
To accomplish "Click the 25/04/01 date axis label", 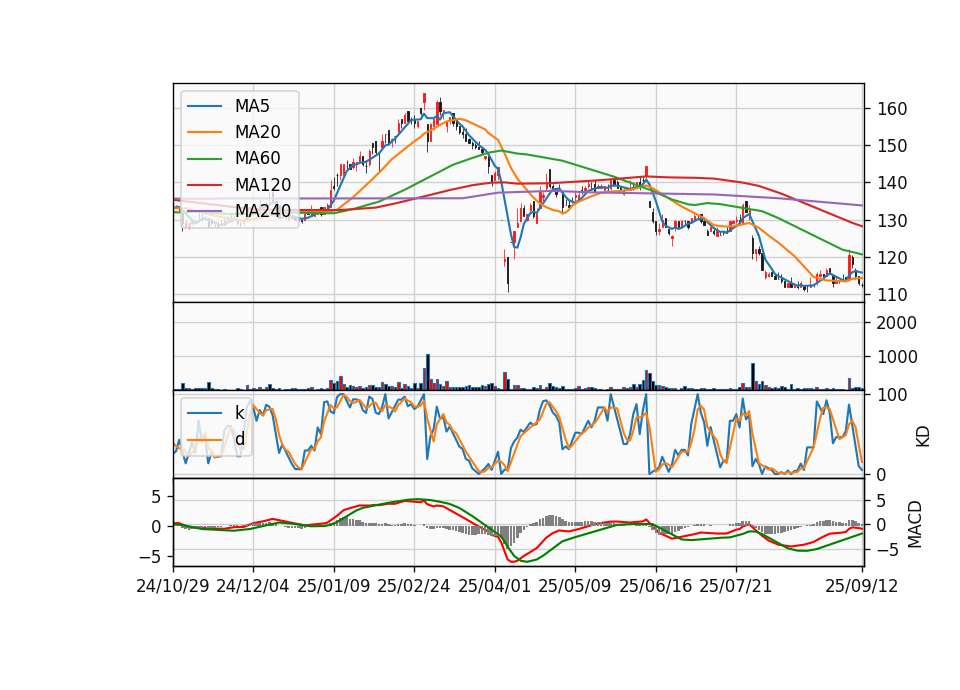I will pos(494,586).
